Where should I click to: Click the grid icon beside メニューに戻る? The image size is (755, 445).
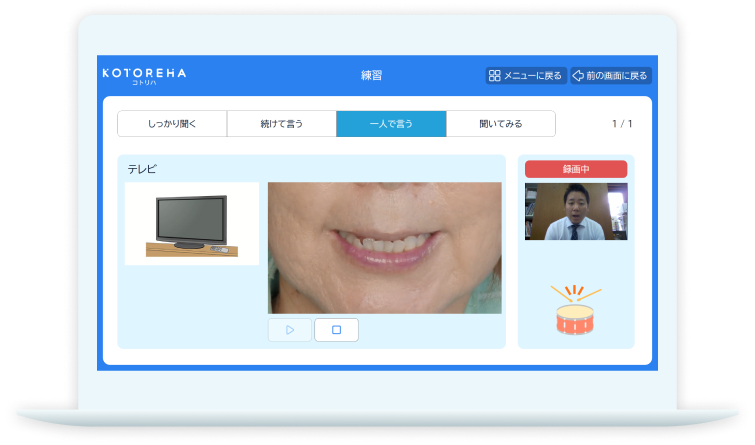pos(494,75)
